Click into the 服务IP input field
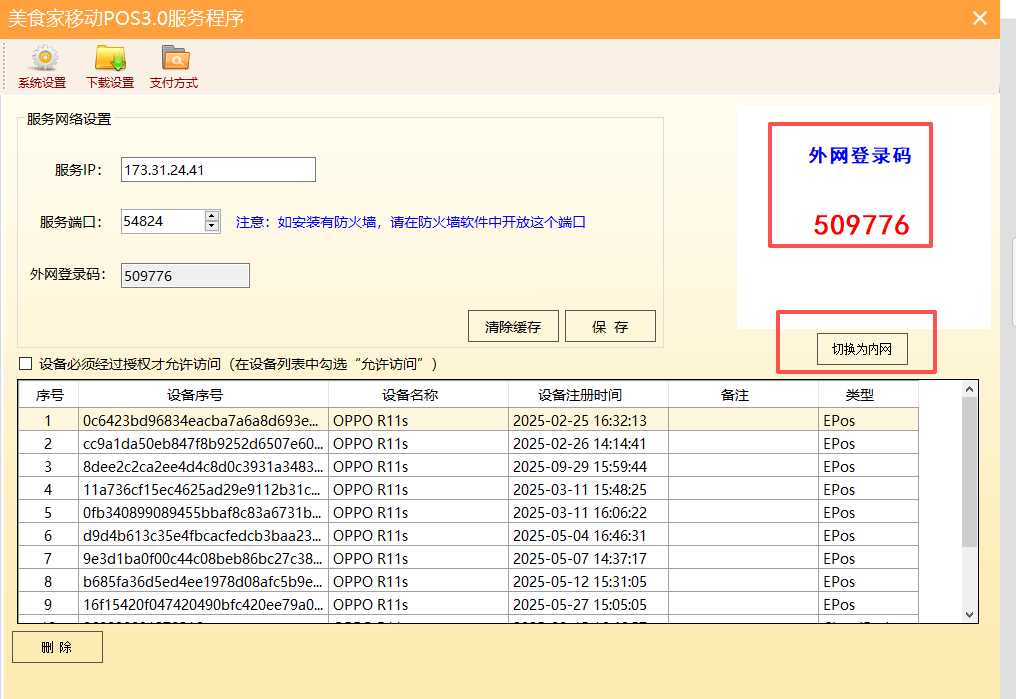This screenshot has width=1016, height=699. click(217, 170)
